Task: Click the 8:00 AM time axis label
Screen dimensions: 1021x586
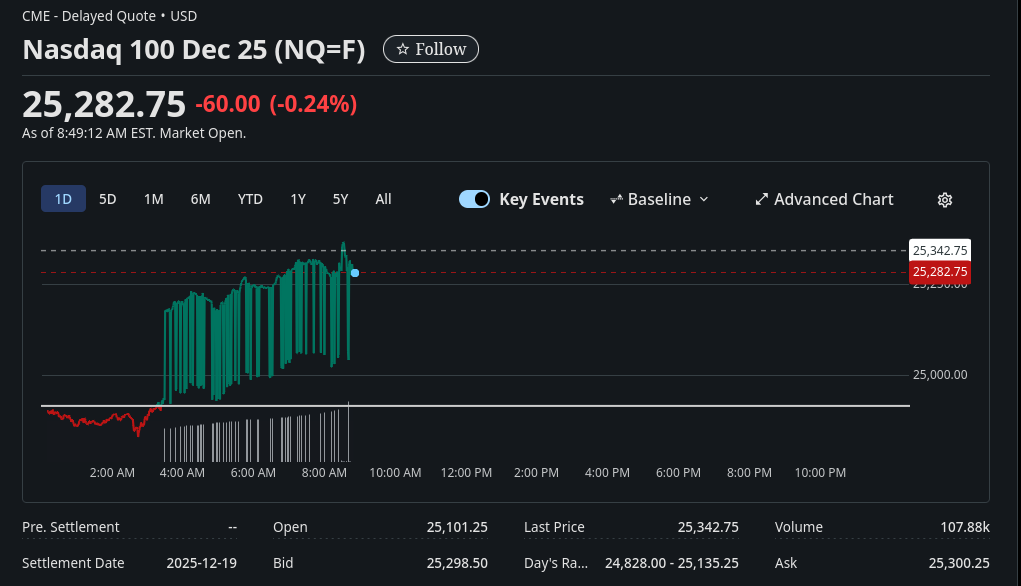Action: coord(324,473)
